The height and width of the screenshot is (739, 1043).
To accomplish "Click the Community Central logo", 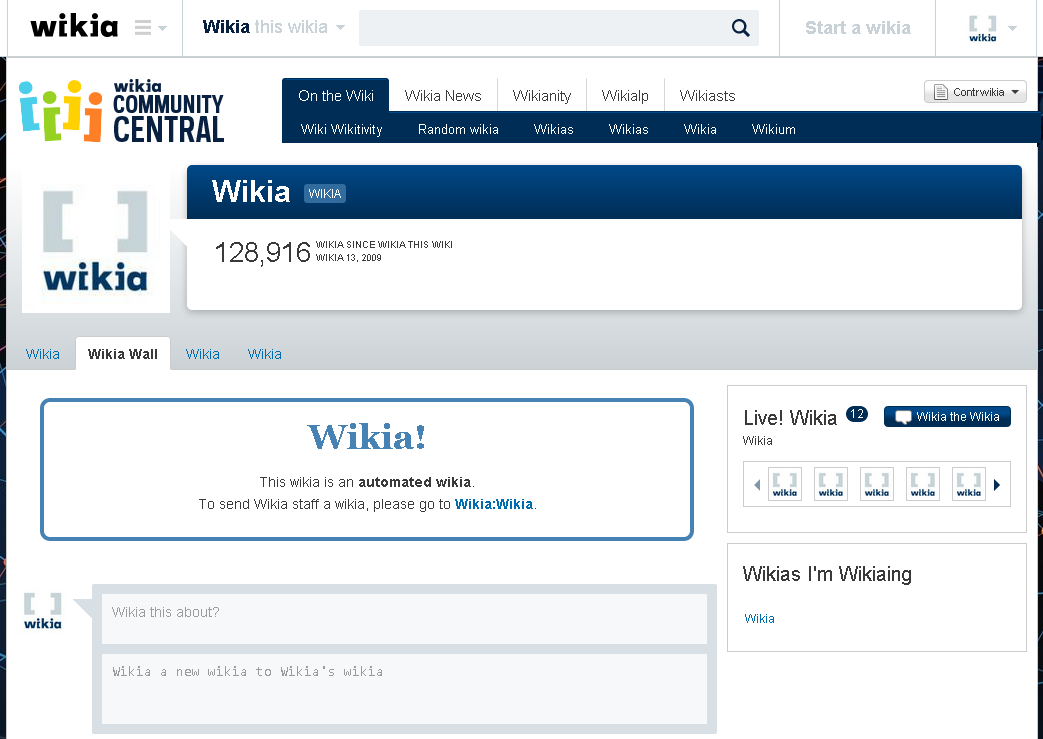I will (122, 110).
